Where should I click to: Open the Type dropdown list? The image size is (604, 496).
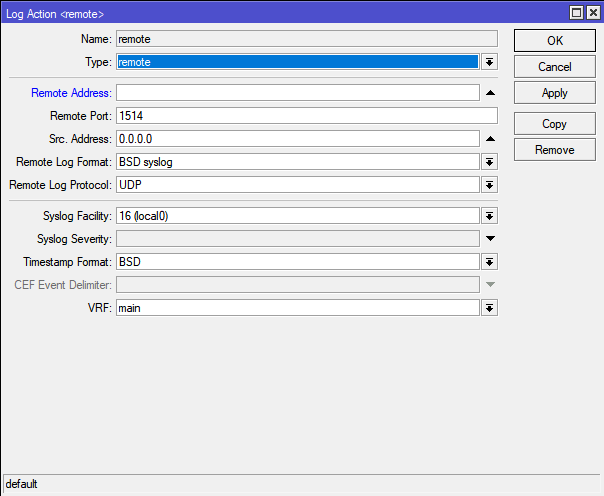tap(490, 62)
